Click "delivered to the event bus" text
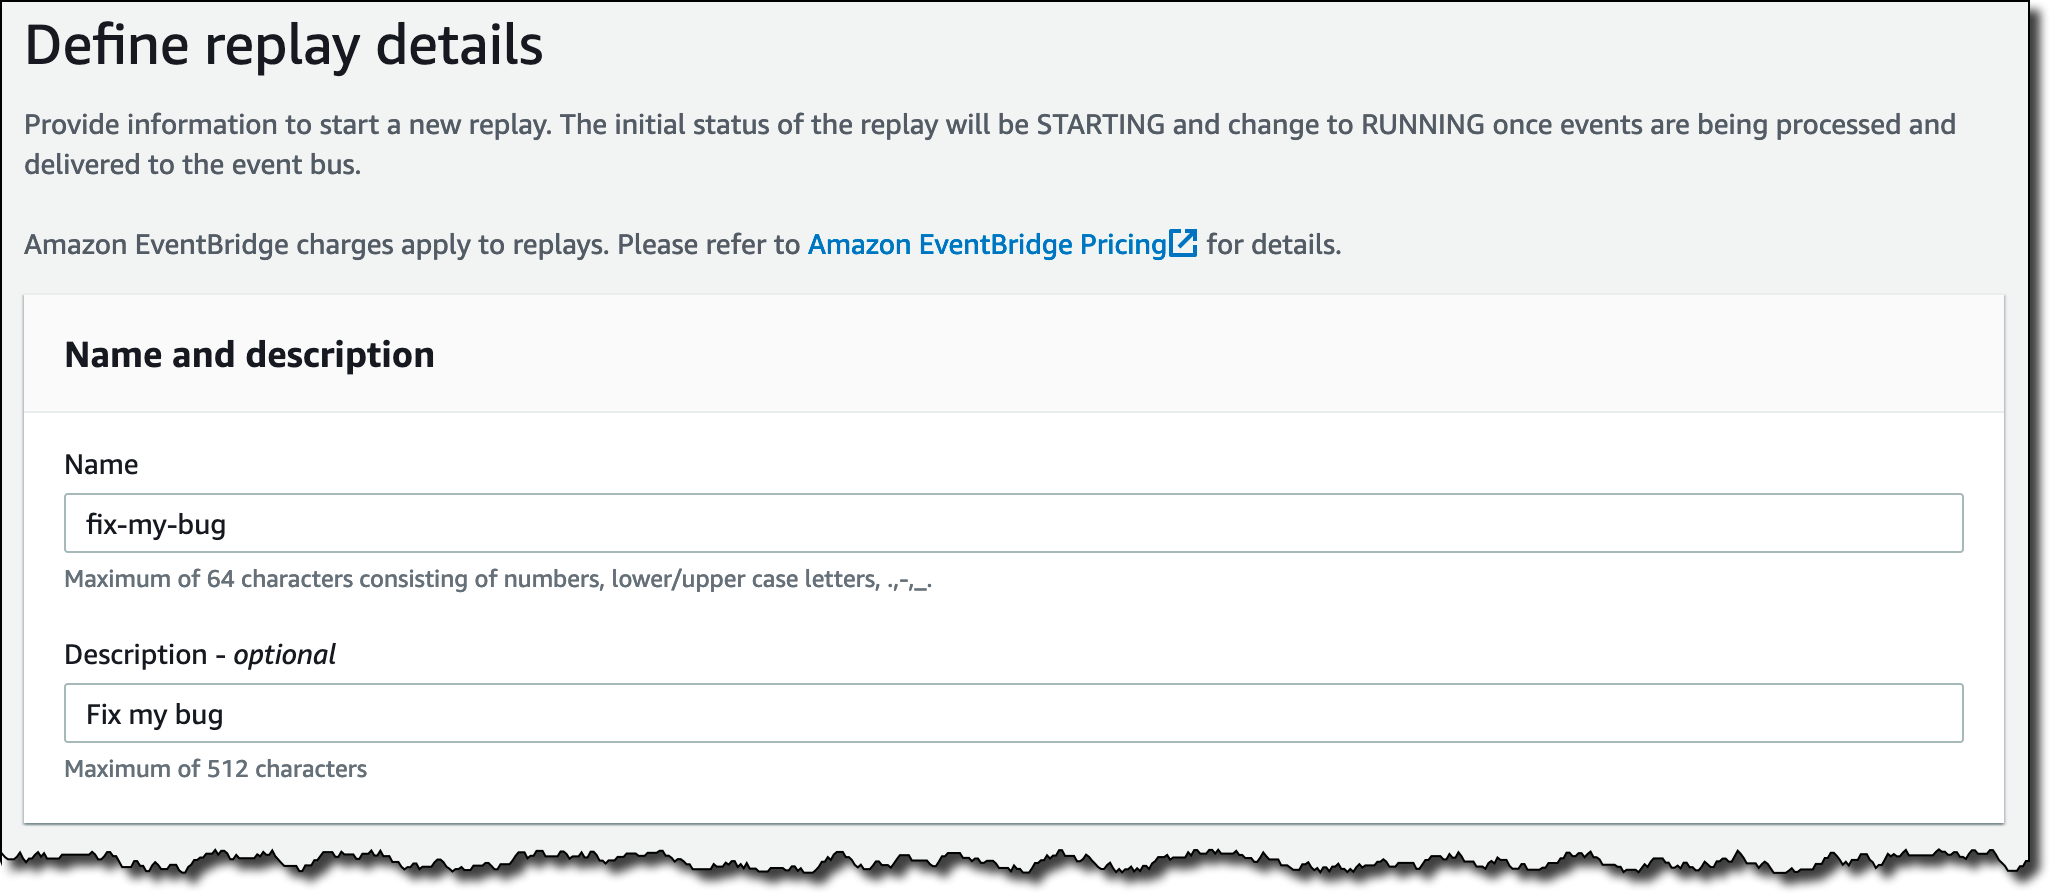Viewport: 2050px width, 894px height. click(192, 165)
